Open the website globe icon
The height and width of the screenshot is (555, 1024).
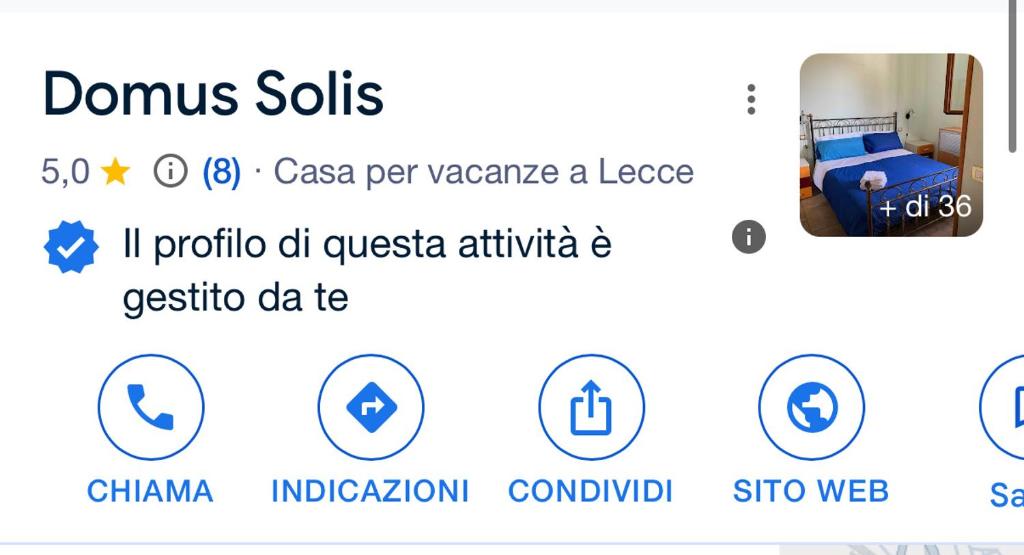pyautogui.click(x=811, y=408)
